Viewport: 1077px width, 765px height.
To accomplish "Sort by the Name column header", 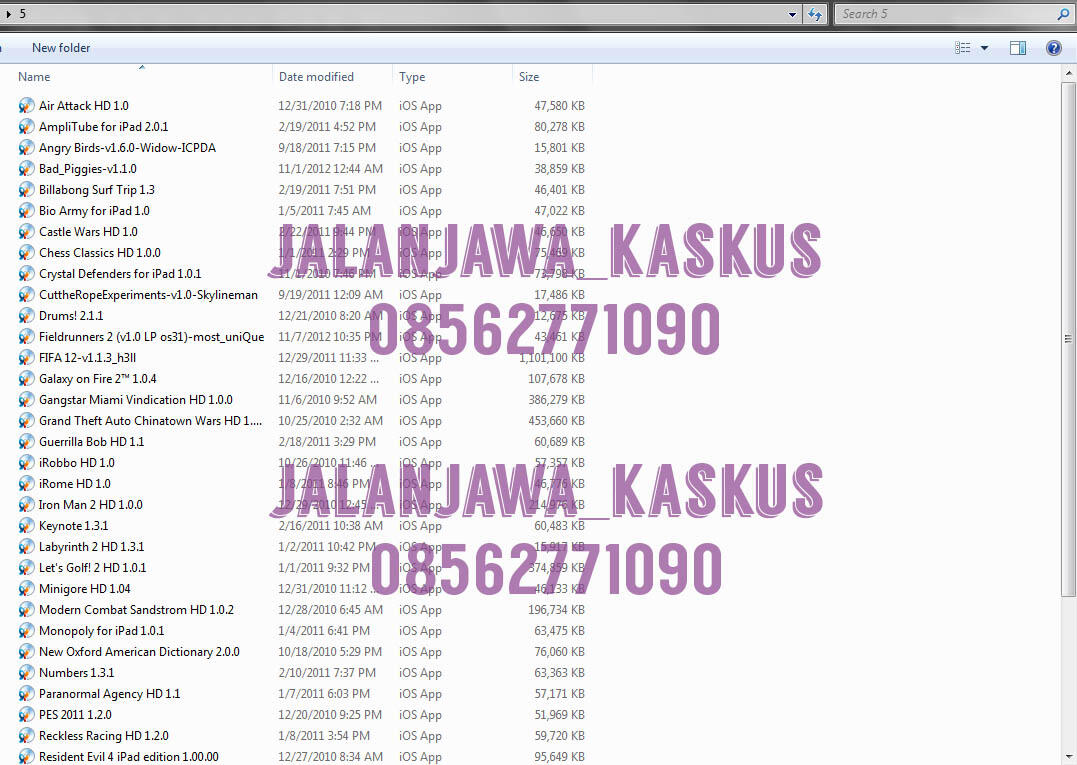I will [x=34, y=77].
